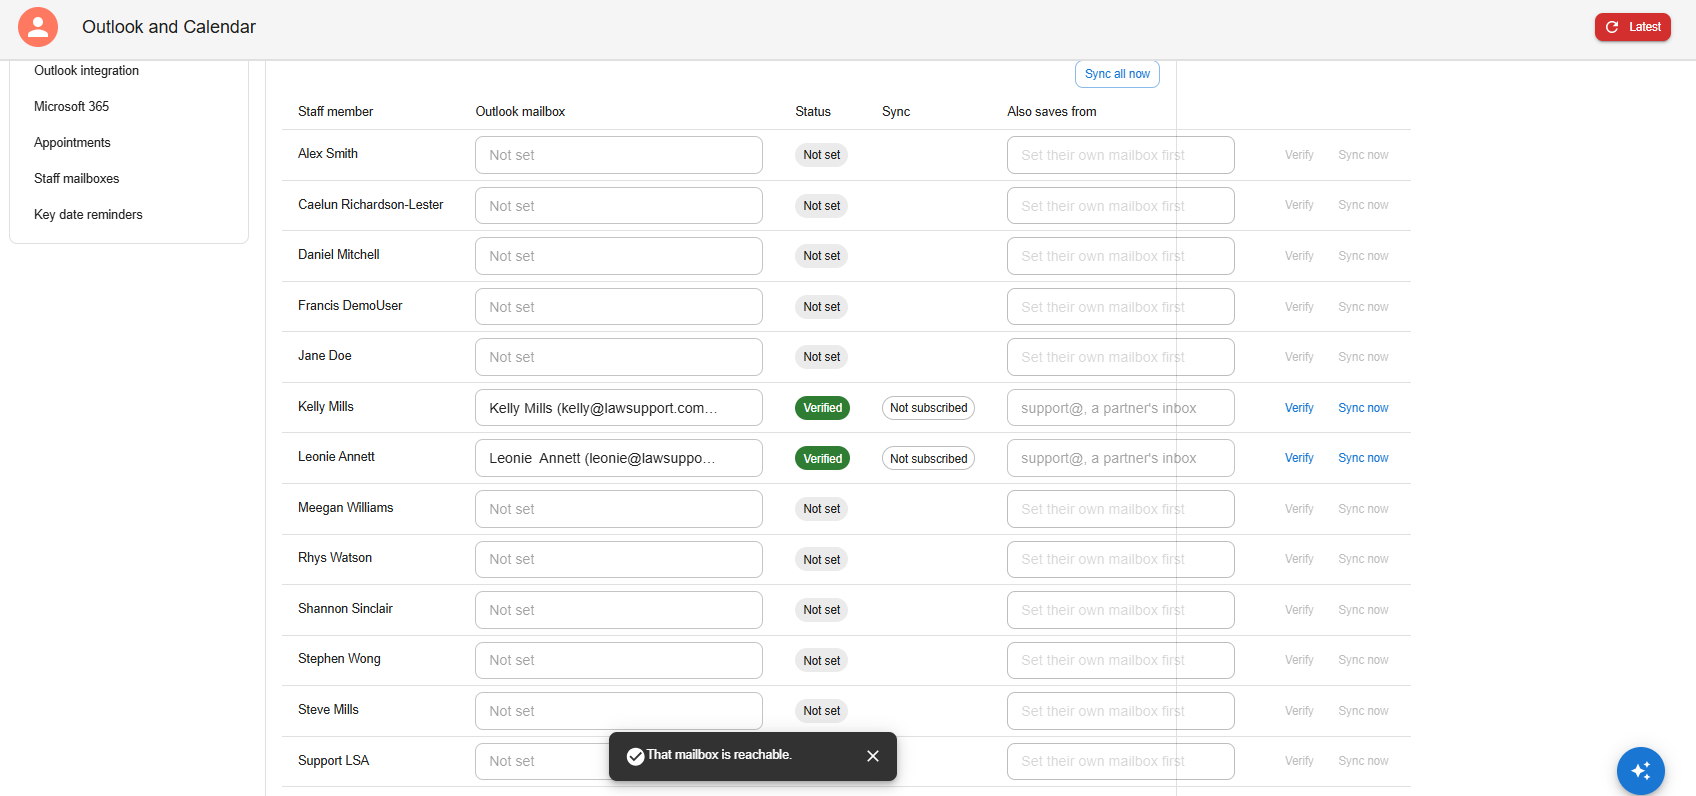1696x796 pixels.
Task: Set Rhys Watson Outlook mailbox
Action: point(619,559)
